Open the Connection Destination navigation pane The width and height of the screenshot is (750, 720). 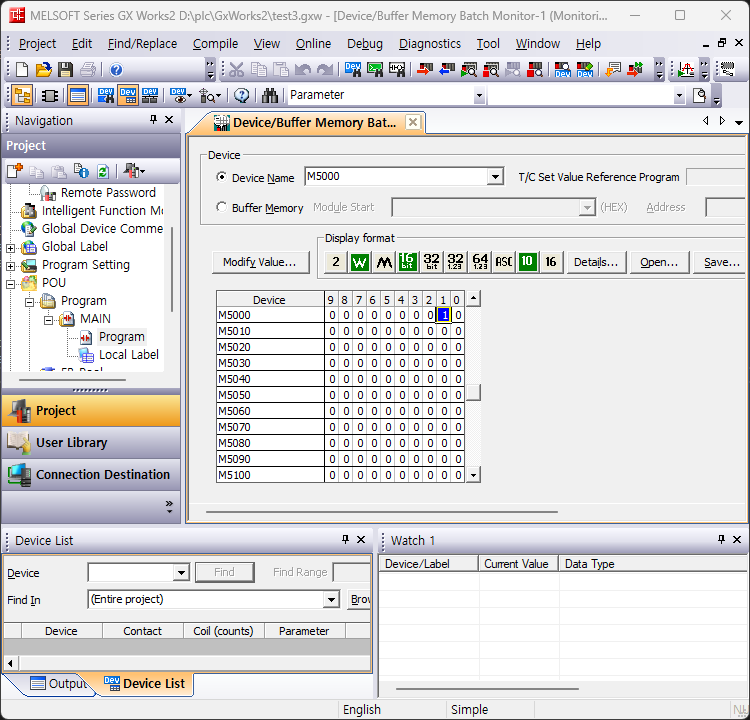click(x=91, y=475)
